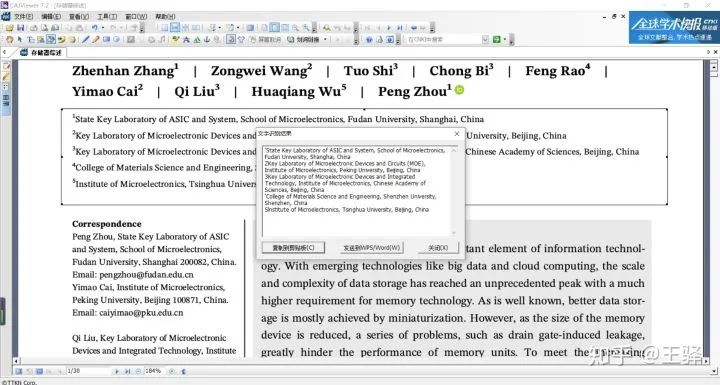Open the 编辑(E) menu
The width and height of the screenshot is (720, 385).
51,17
